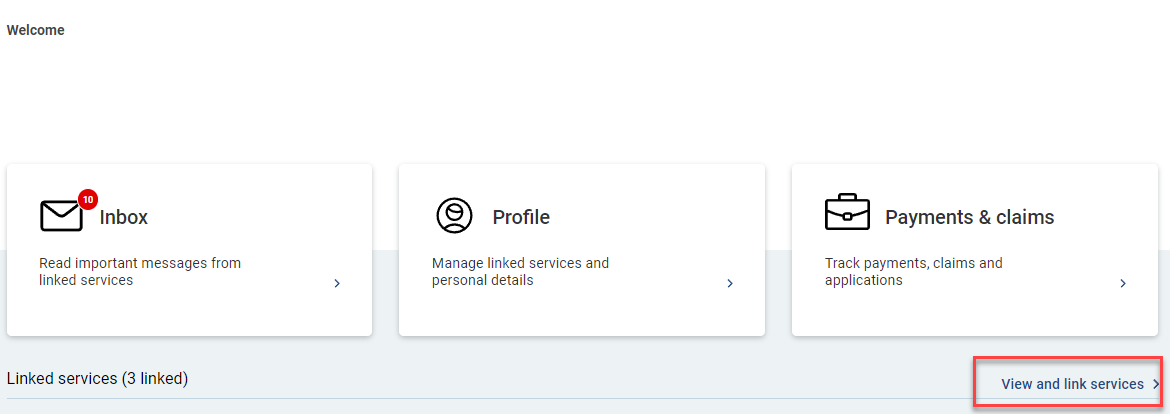Open Profile using its card chevron arrow
Viewport: 1170px width, 414px height.
pyautogui.click(x=730, y=283)
